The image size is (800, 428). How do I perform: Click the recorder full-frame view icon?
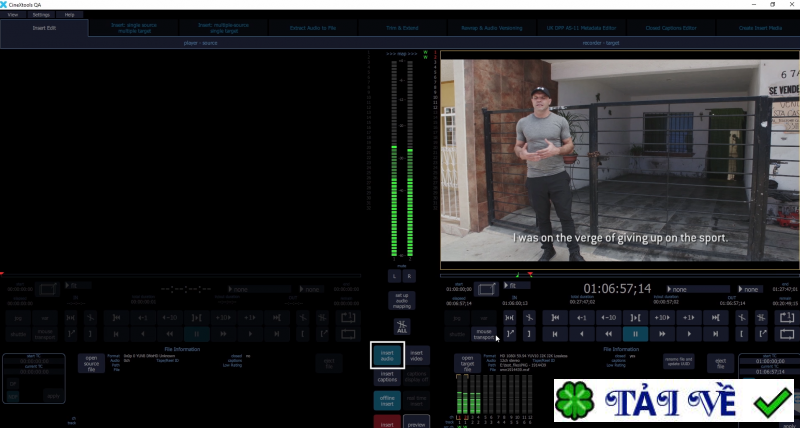coord(486,289)
